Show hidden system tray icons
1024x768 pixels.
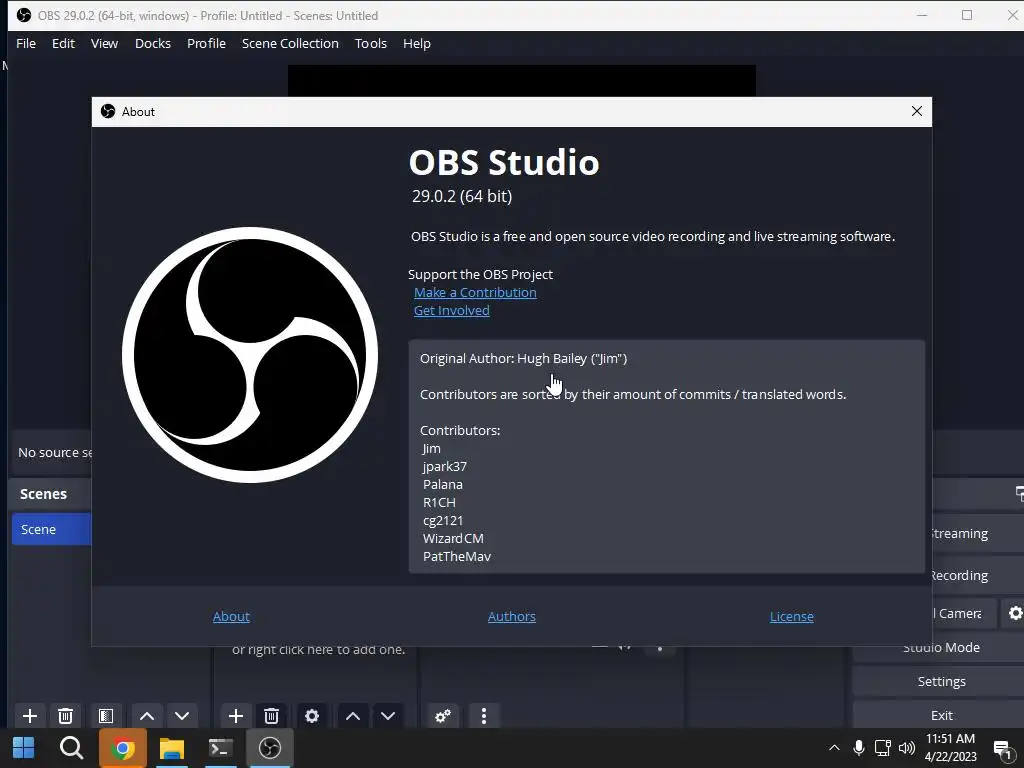834,748
